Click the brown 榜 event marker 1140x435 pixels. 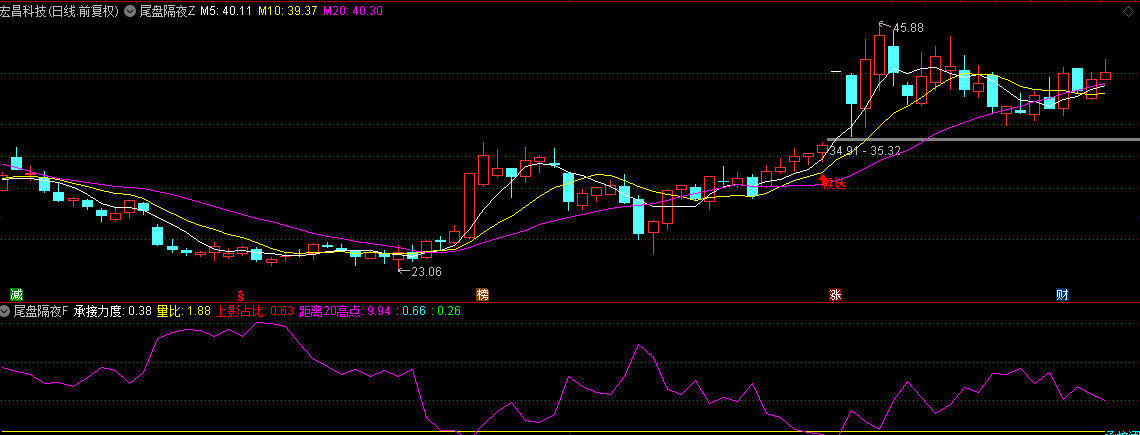pyautogui.click(x=483, y=295)
